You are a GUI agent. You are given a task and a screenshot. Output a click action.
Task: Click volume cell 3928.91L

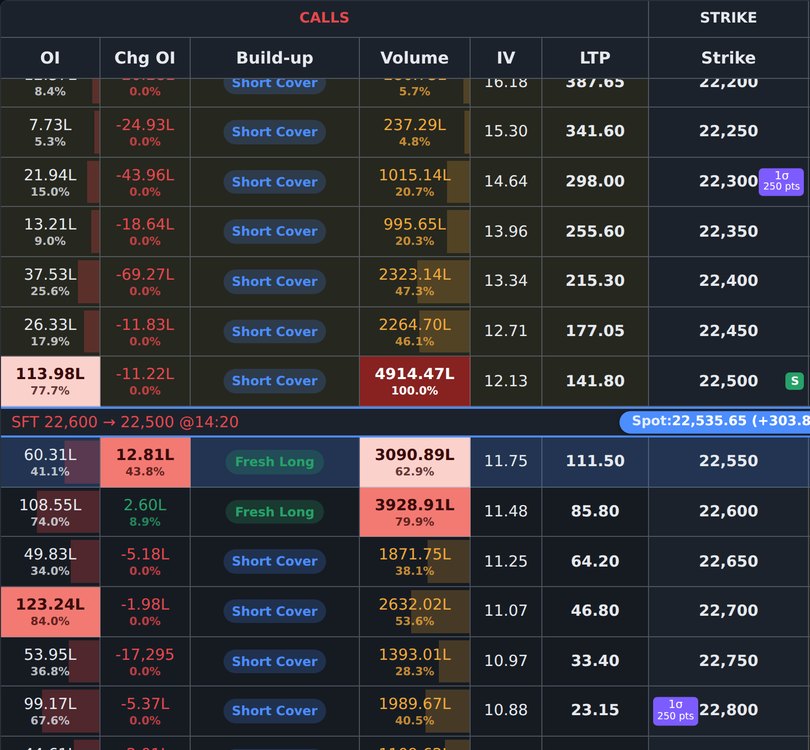click(x=414, y=512)
